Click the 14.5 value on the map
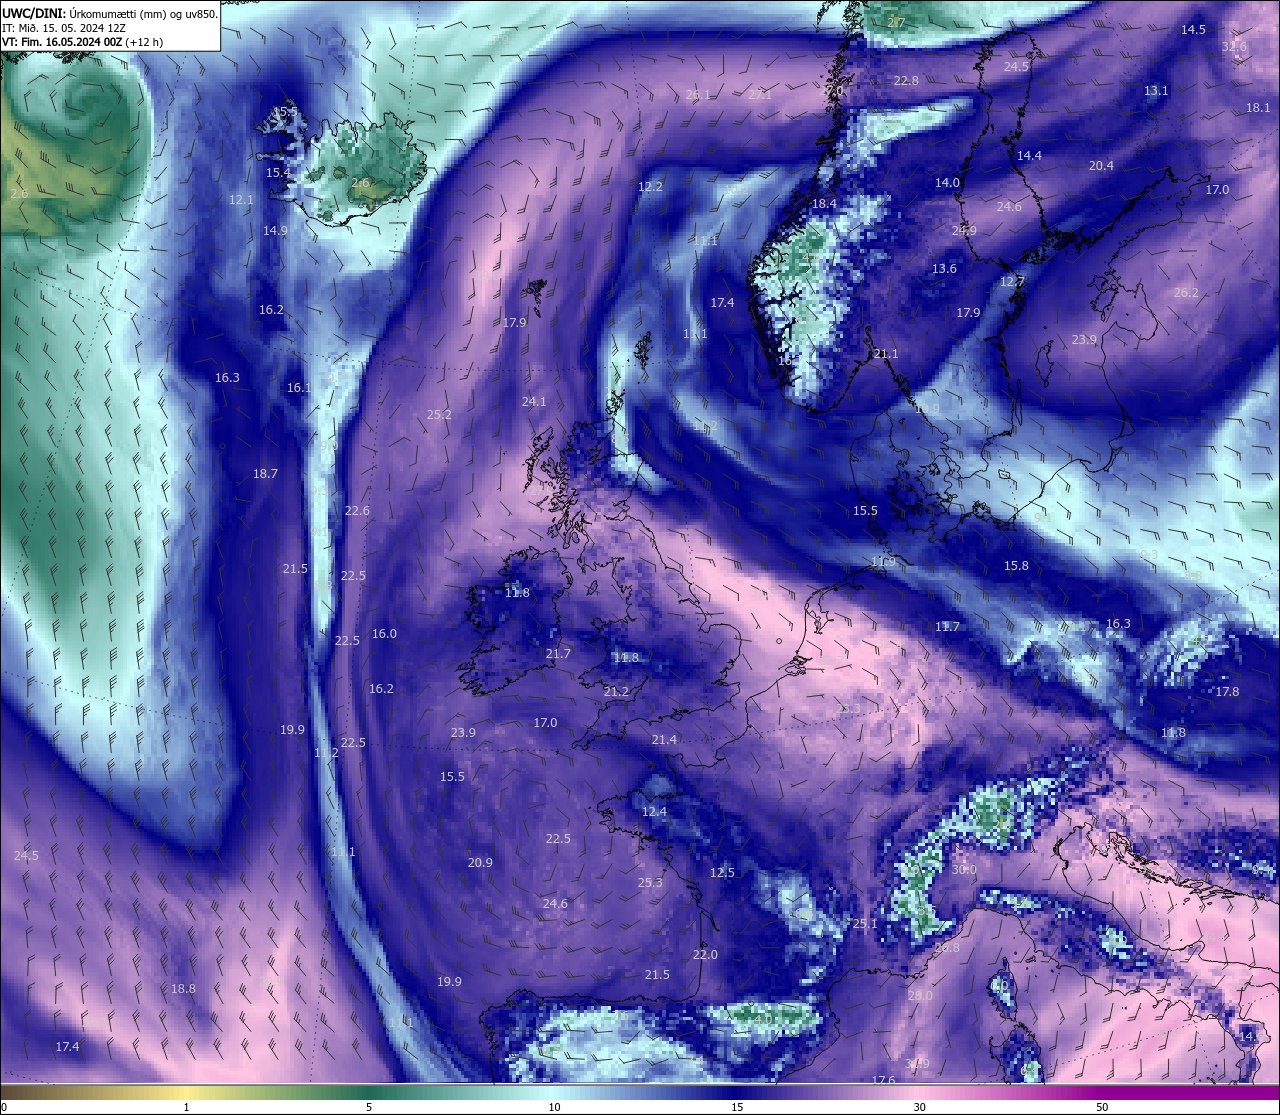Viewport: 1280px width, 1115px height. tap(1193, 30)
